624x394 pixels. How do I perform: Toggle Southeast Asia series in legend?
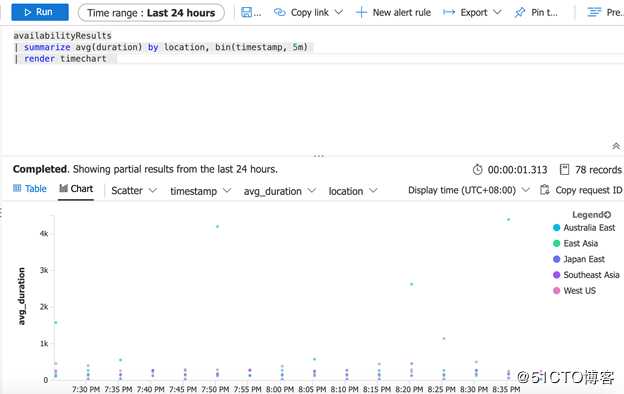(x=586, y=275)
